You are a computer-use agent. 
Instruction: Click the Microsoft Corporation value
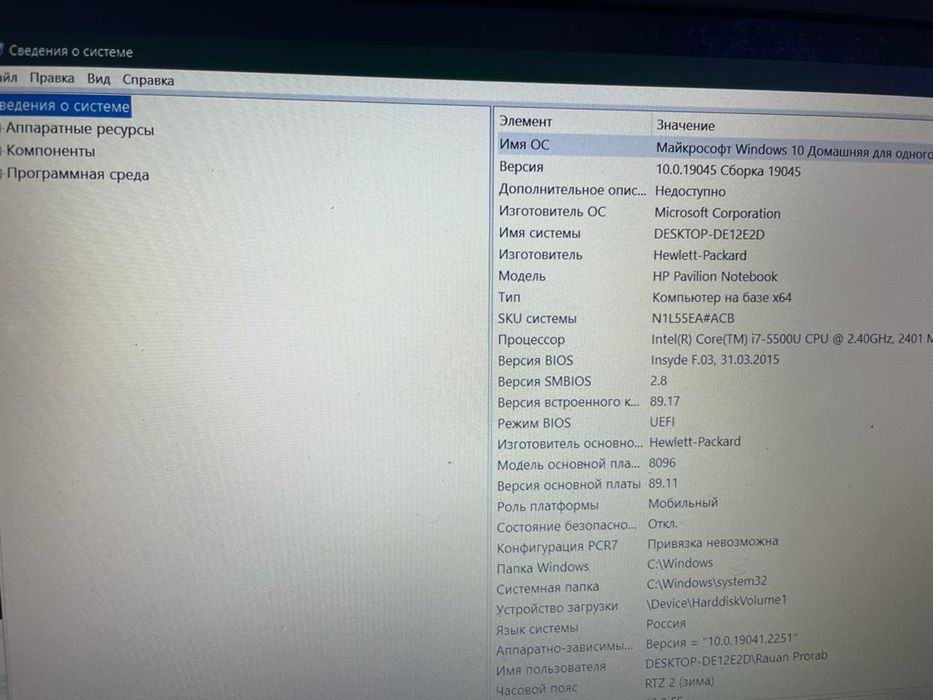point(718,213)
